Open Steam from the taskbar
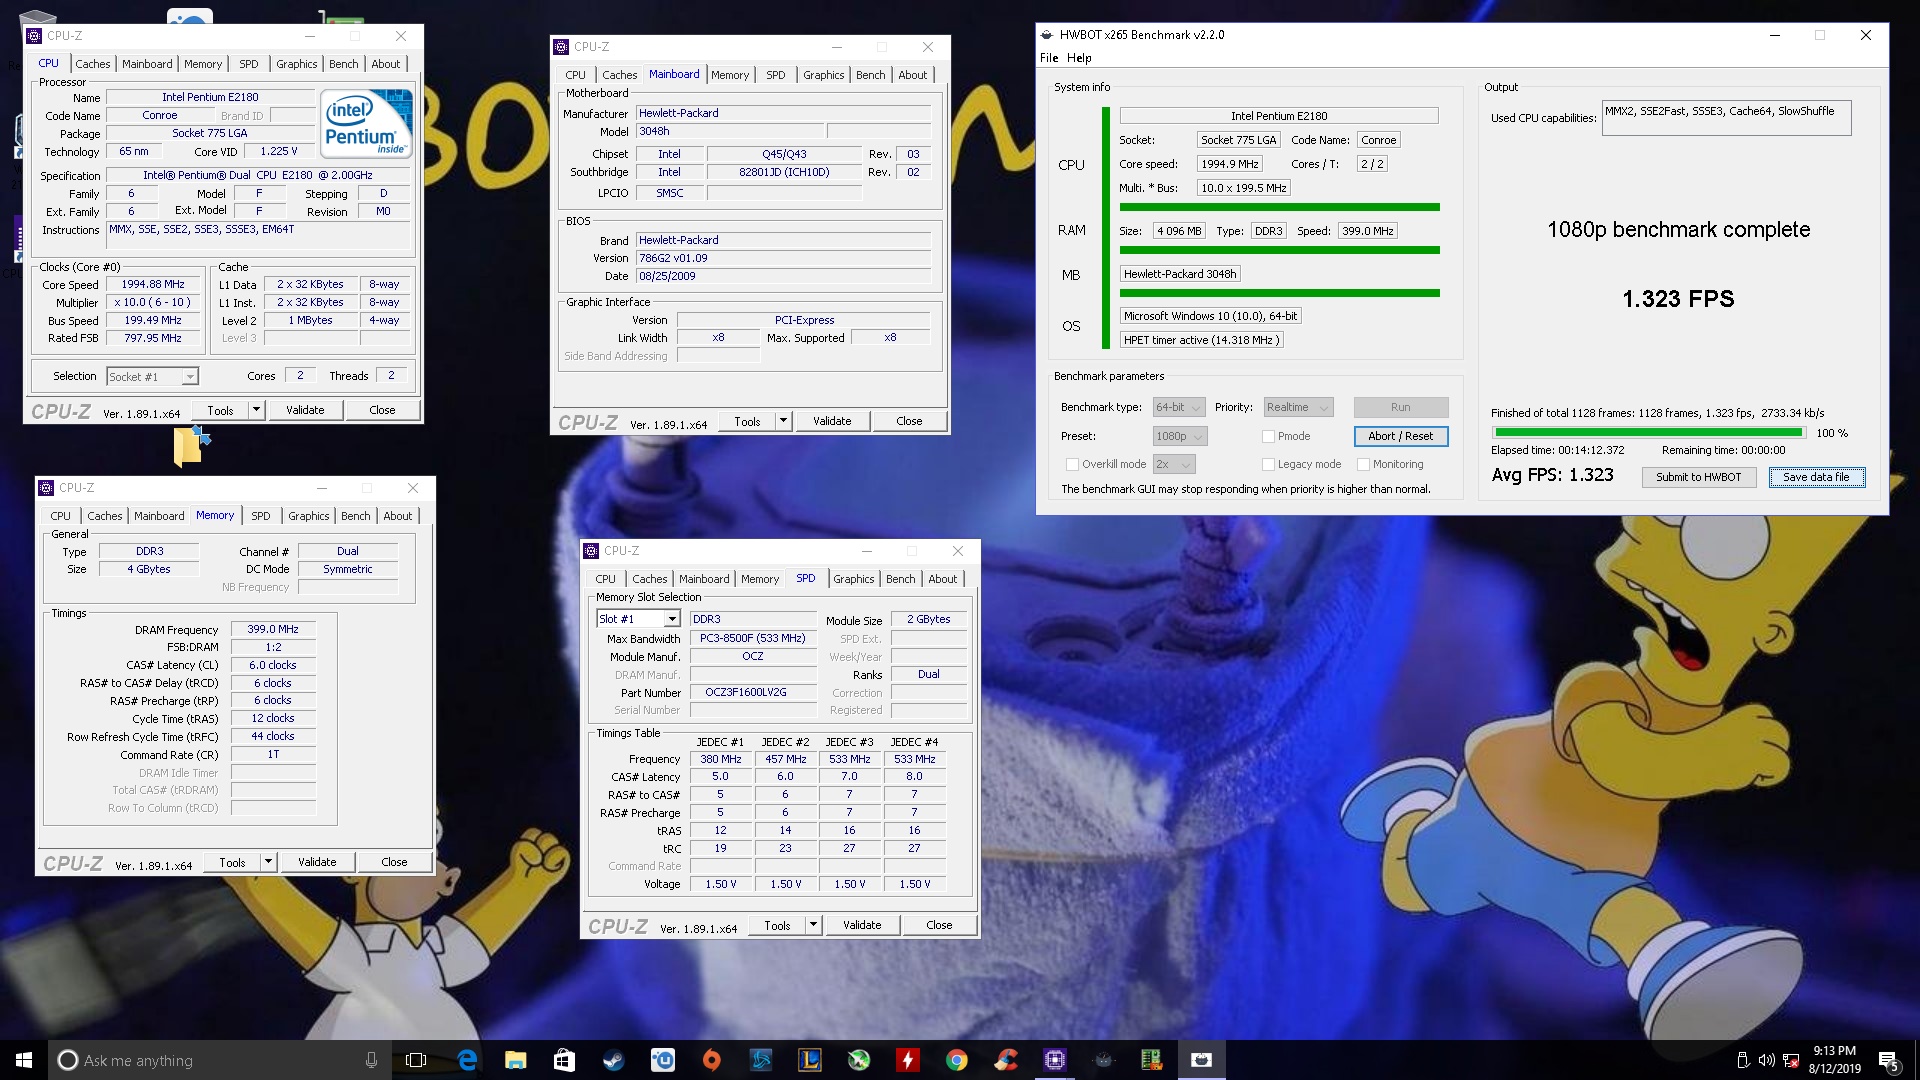The height and width of the screenshot is (1080, 1920). (x=613, y=1060)
